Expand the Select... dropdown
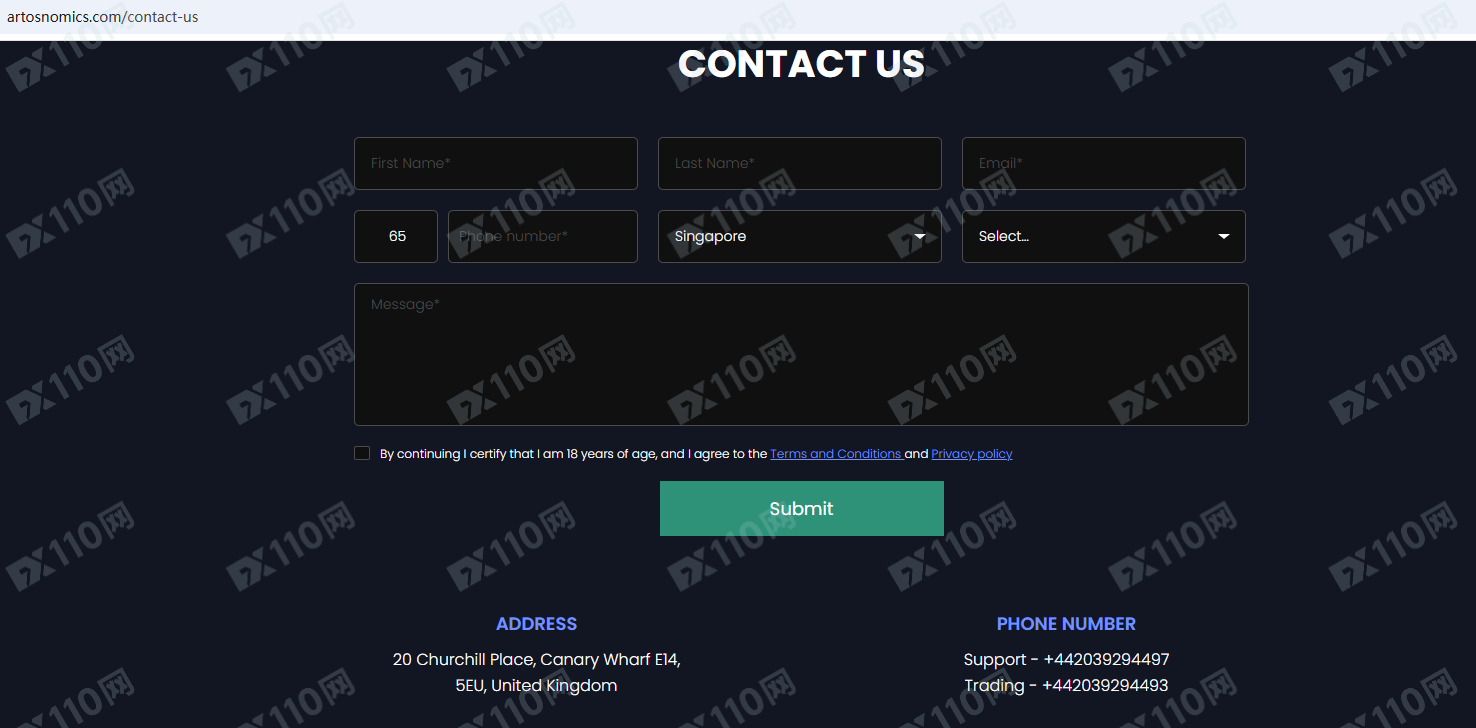The height and width of the screenshot is (728, 1476). click(1104, 237)
